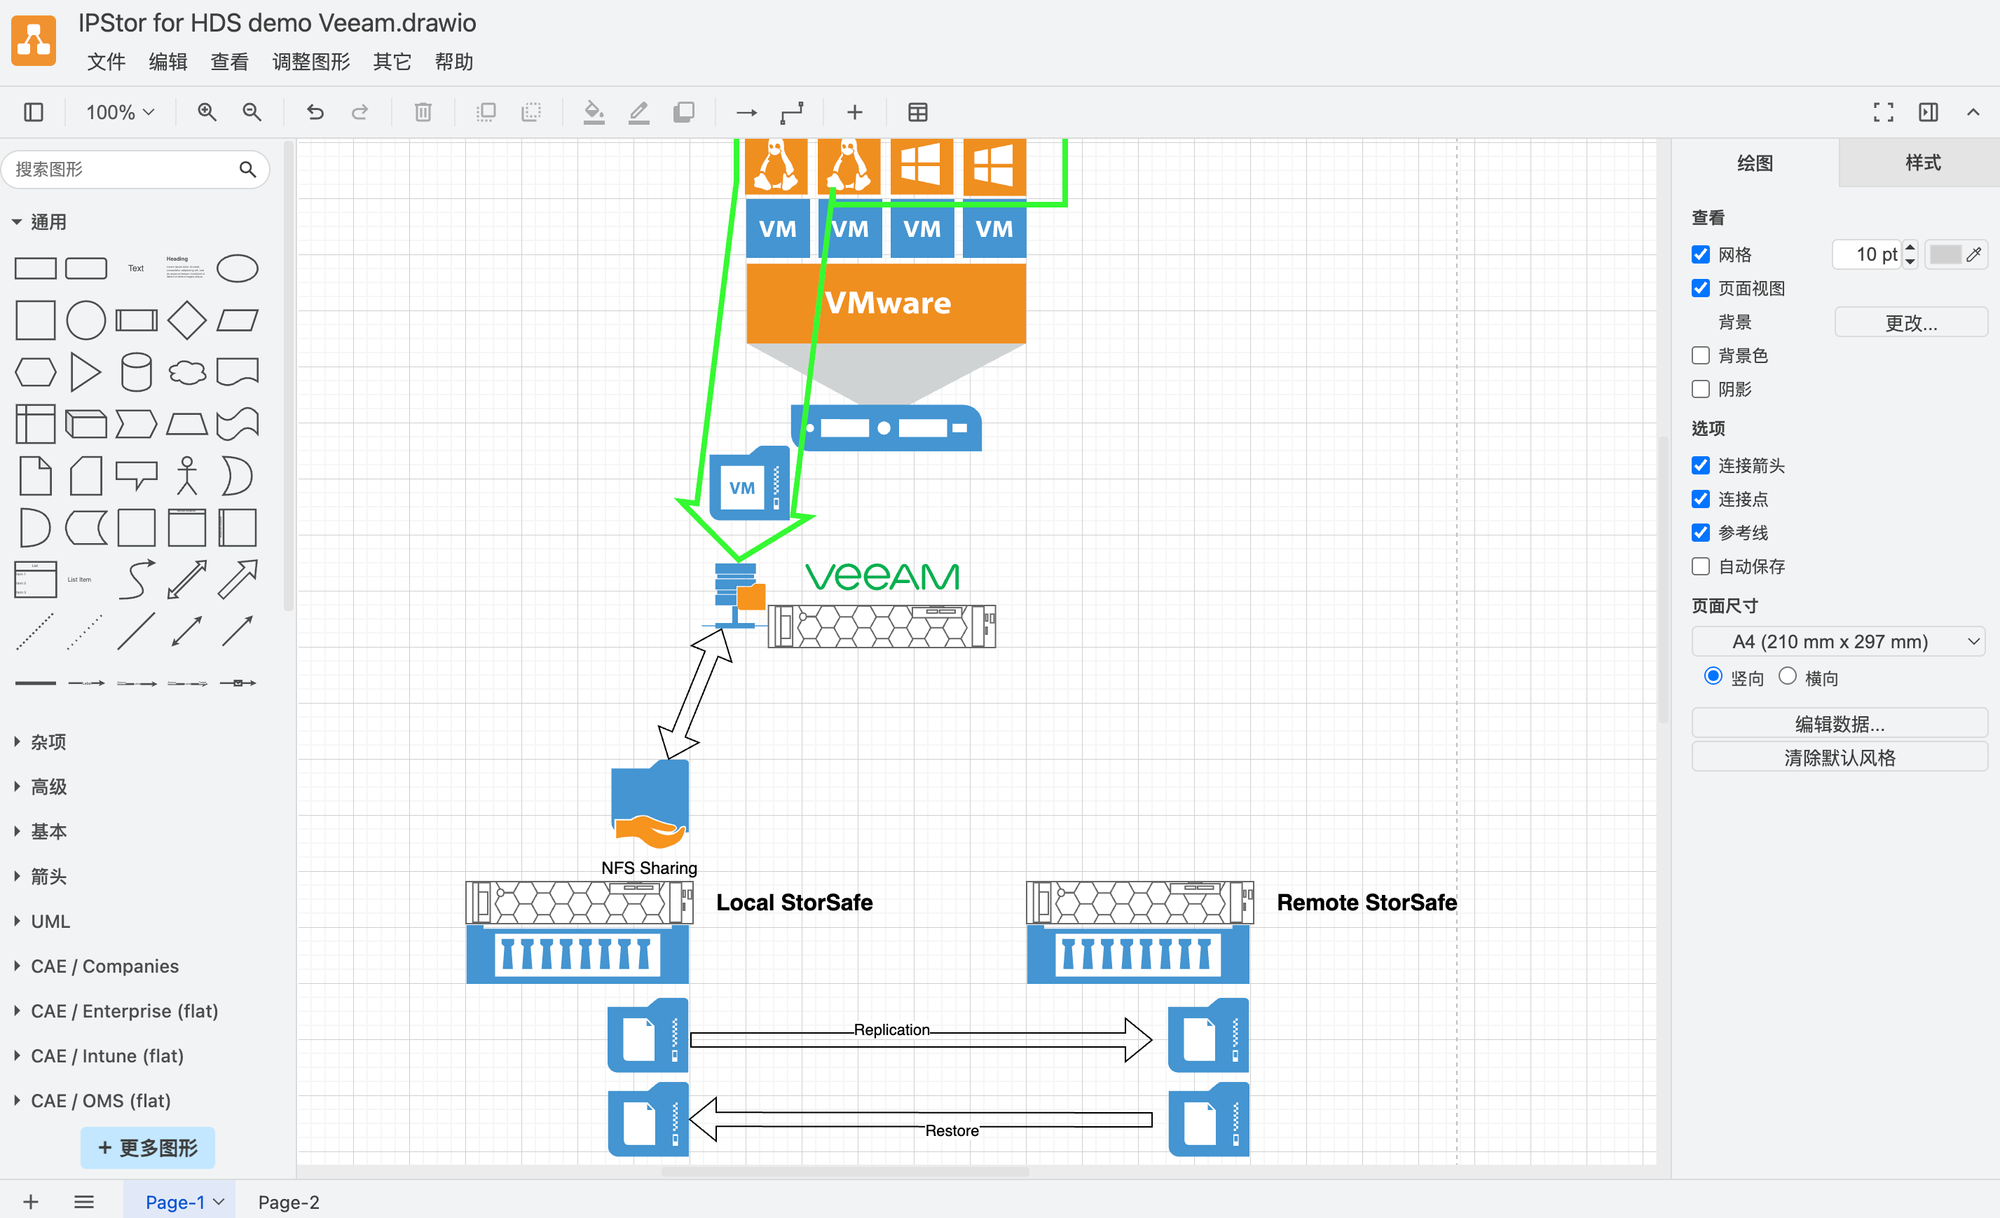Redo the last undone action
Image resolution: width=2000 pixels, height=1218 pixels.
(x=360, y=112)
